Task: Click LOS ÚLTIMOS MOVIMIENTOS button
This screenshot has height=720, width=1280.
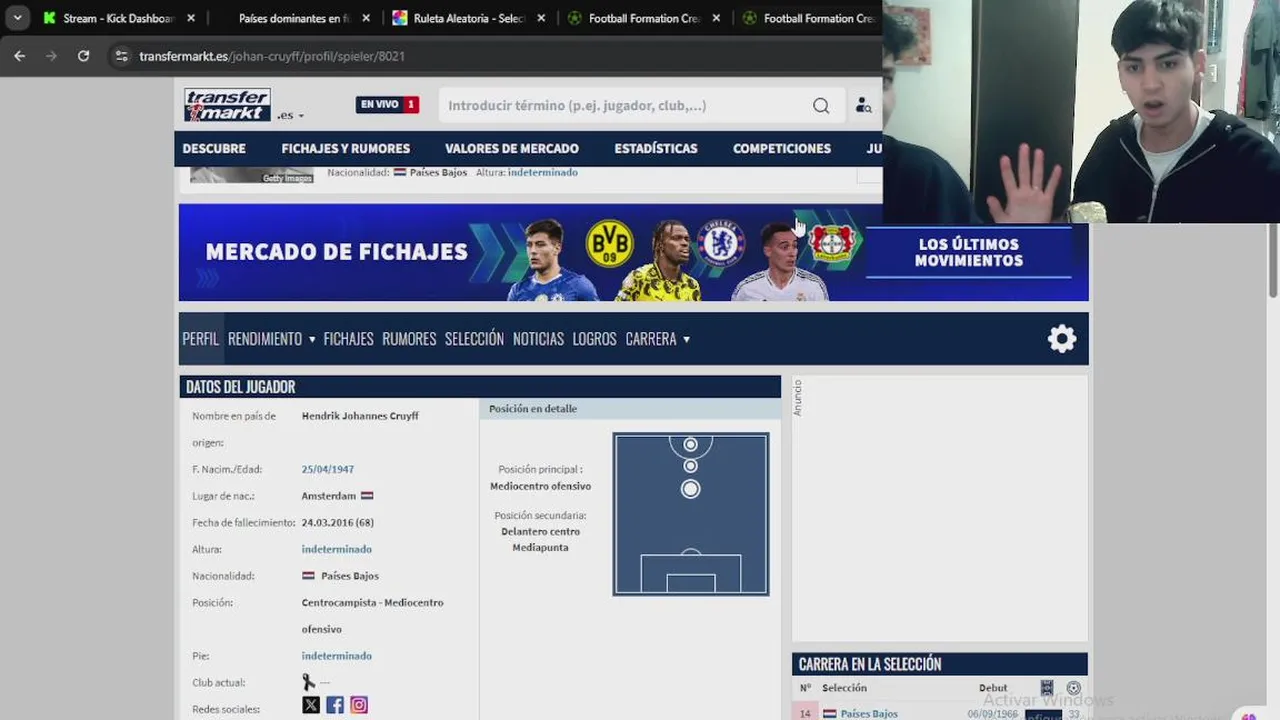Action: [968, 252]
